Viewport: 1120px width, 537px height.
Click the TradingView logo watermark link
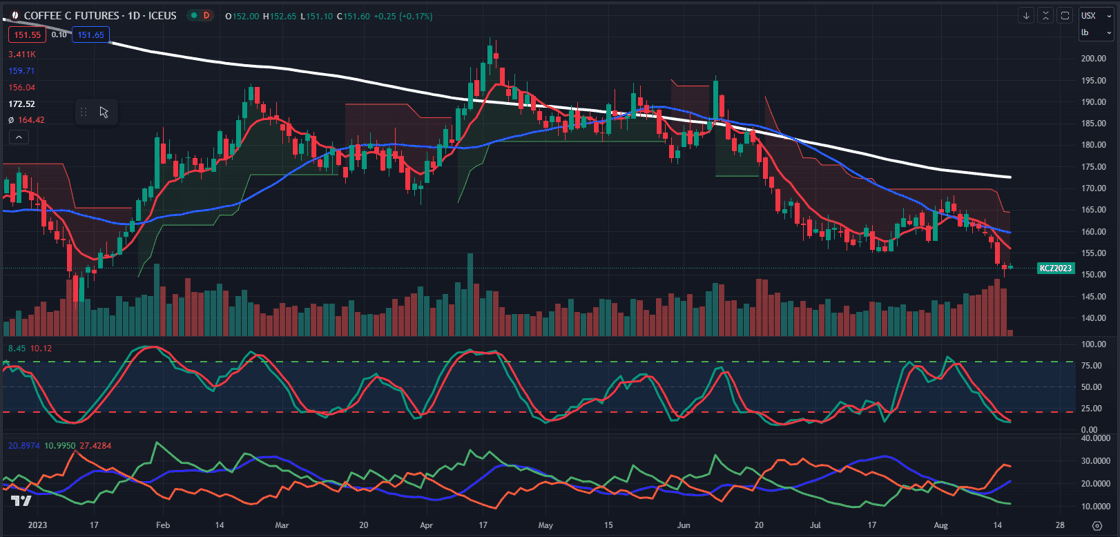click(21, 501)
